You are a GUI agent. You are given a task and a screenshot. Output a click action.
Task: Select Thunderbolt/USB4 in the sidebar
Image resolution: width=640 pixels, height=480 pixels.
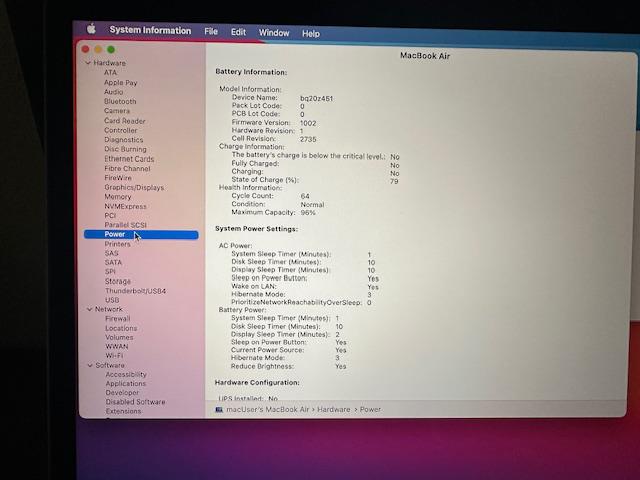(x=136, y=291)
